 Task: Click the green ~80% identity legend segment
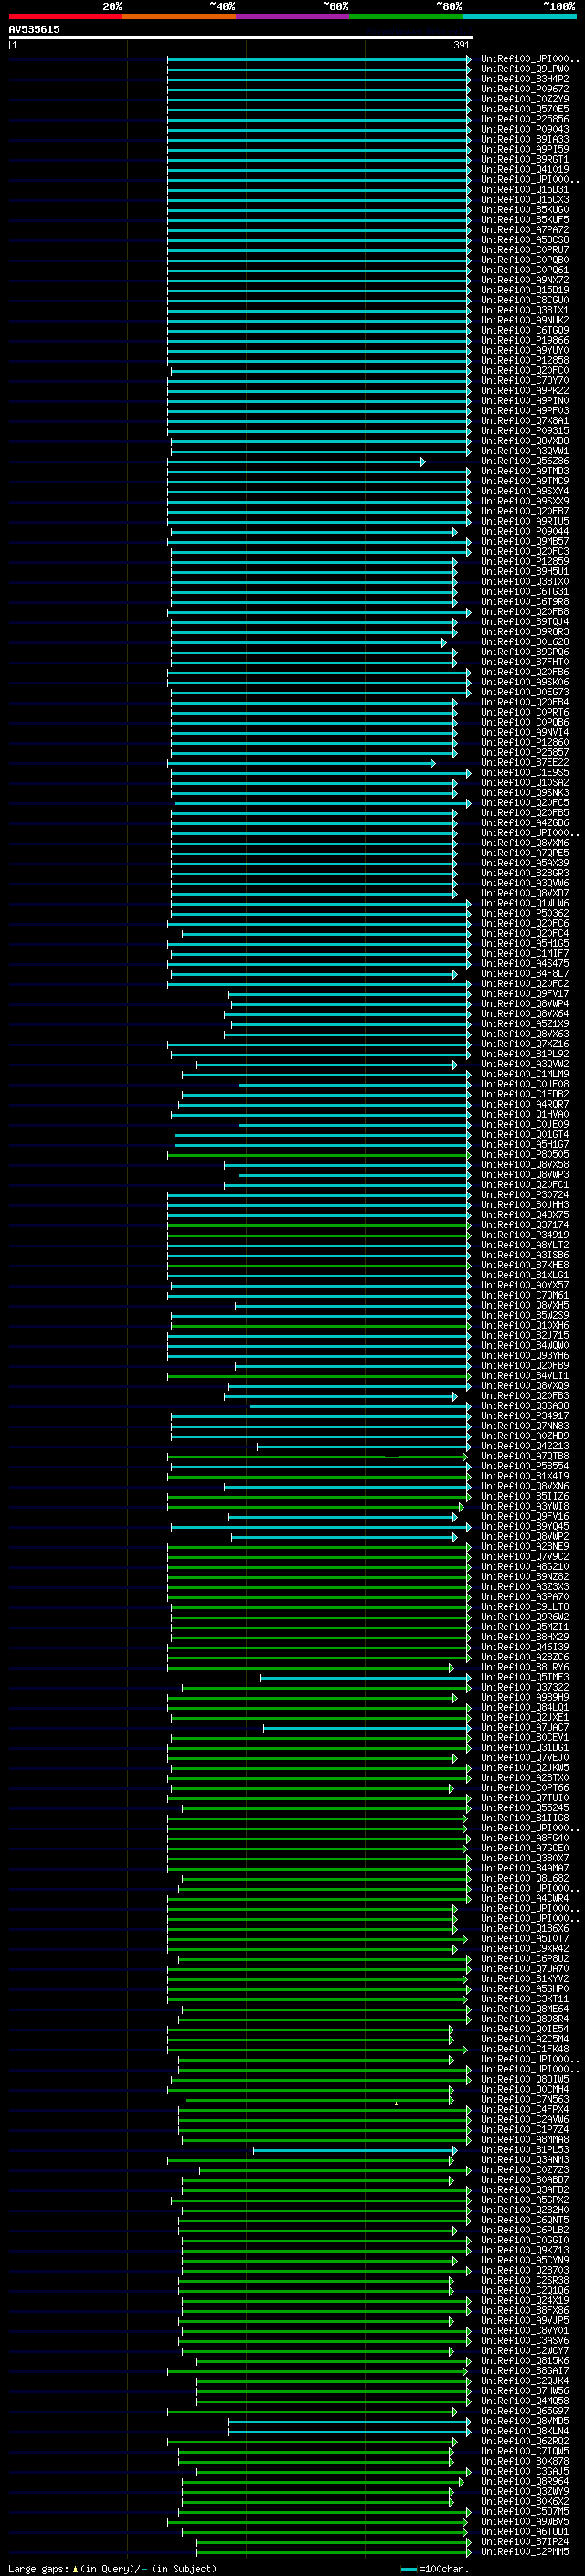[406, 16]
